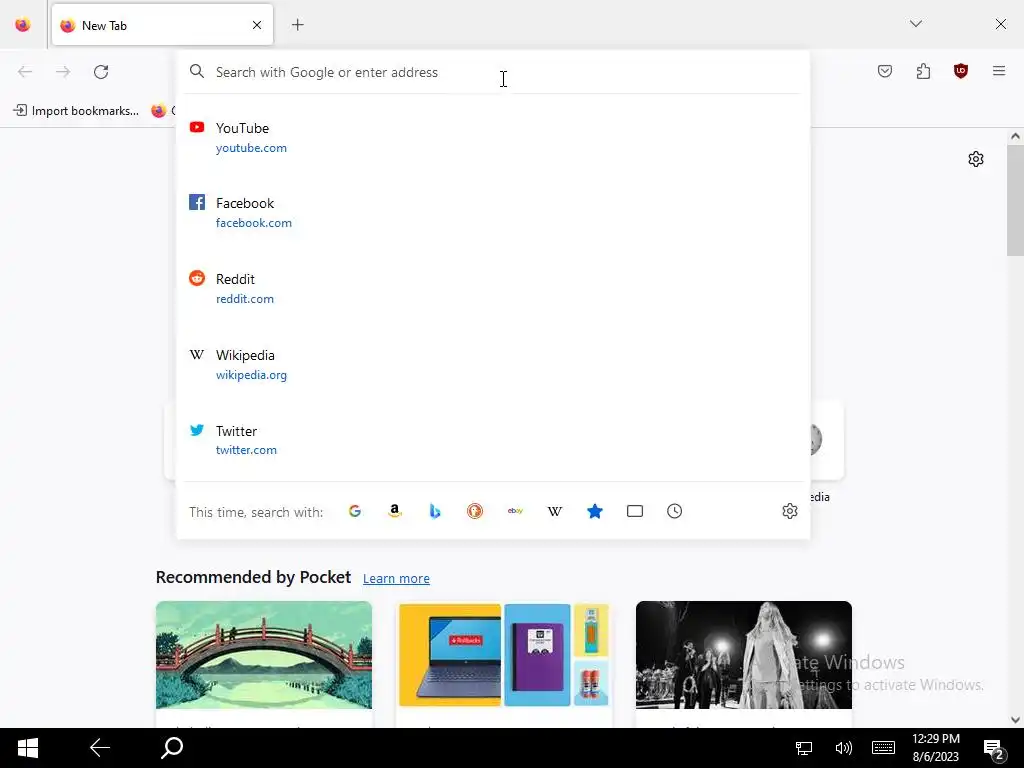Click Import bookmarks in bookmarks toolbar
Screen dimensions: 1024x768
click(x=76, y=110)
